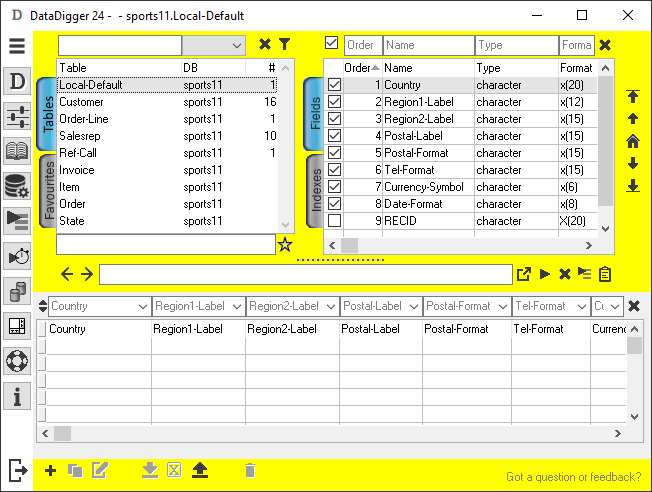This screenshot has height=492, width=652.
Task: Switch to the Favourites tab
Action: (x=47, y=193)
